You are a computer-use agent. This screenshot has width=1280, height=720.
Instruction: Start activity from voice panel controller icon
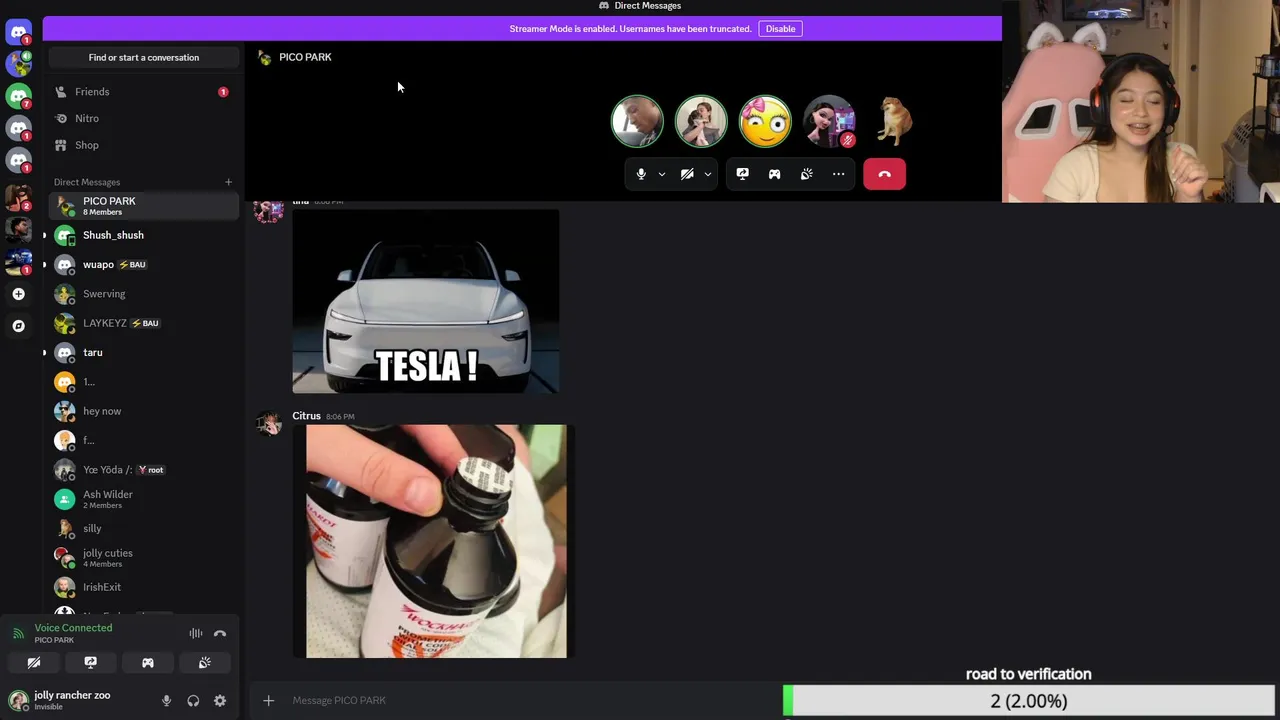148,662
